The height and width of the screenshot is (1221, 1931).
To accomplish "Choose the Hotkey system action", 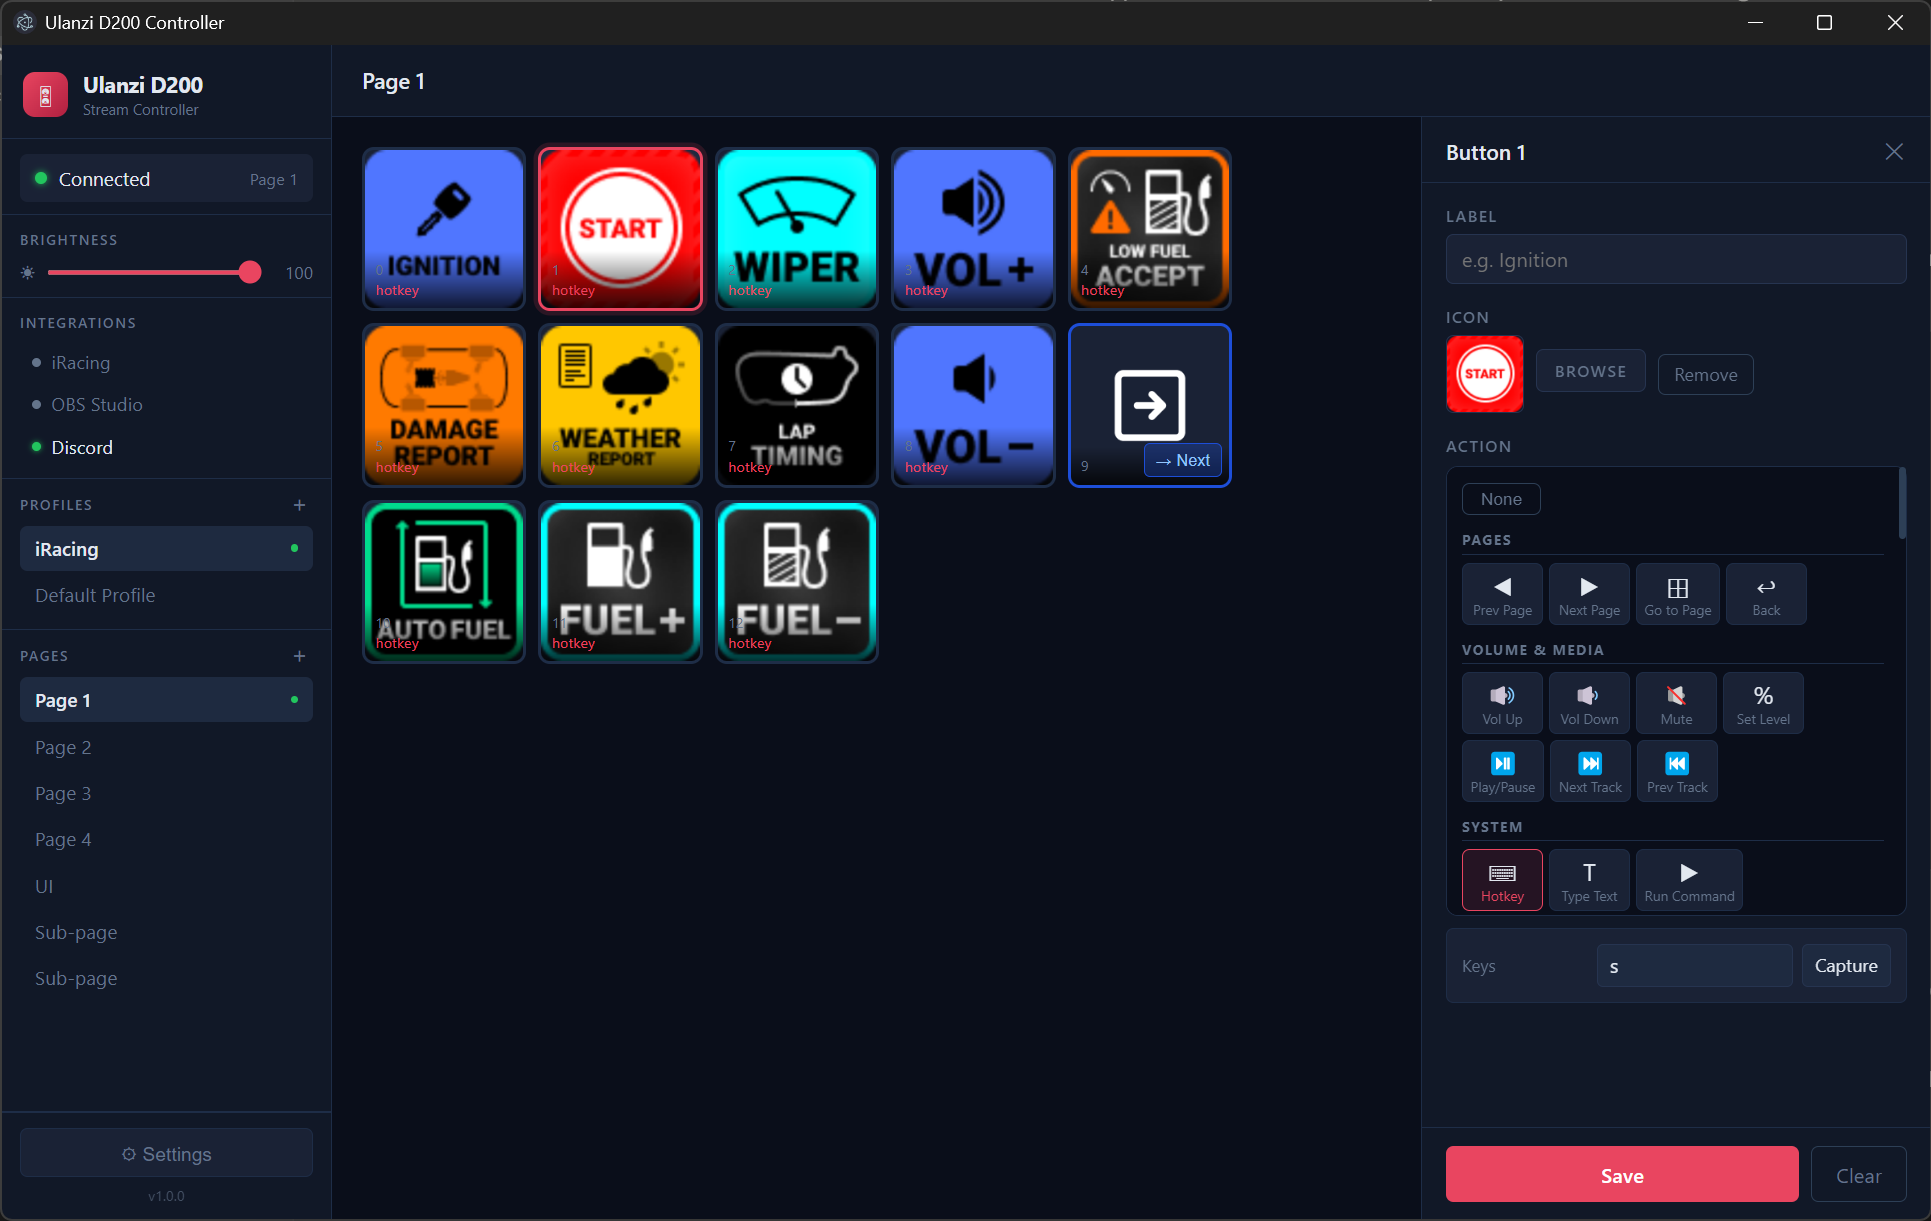I will (1502, 881).
